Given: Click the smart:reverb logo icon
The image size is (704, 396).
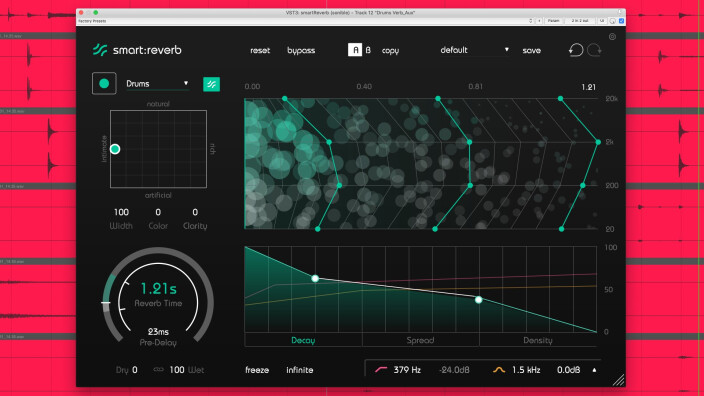Looking at the screenshot, I should pos(100,50).
